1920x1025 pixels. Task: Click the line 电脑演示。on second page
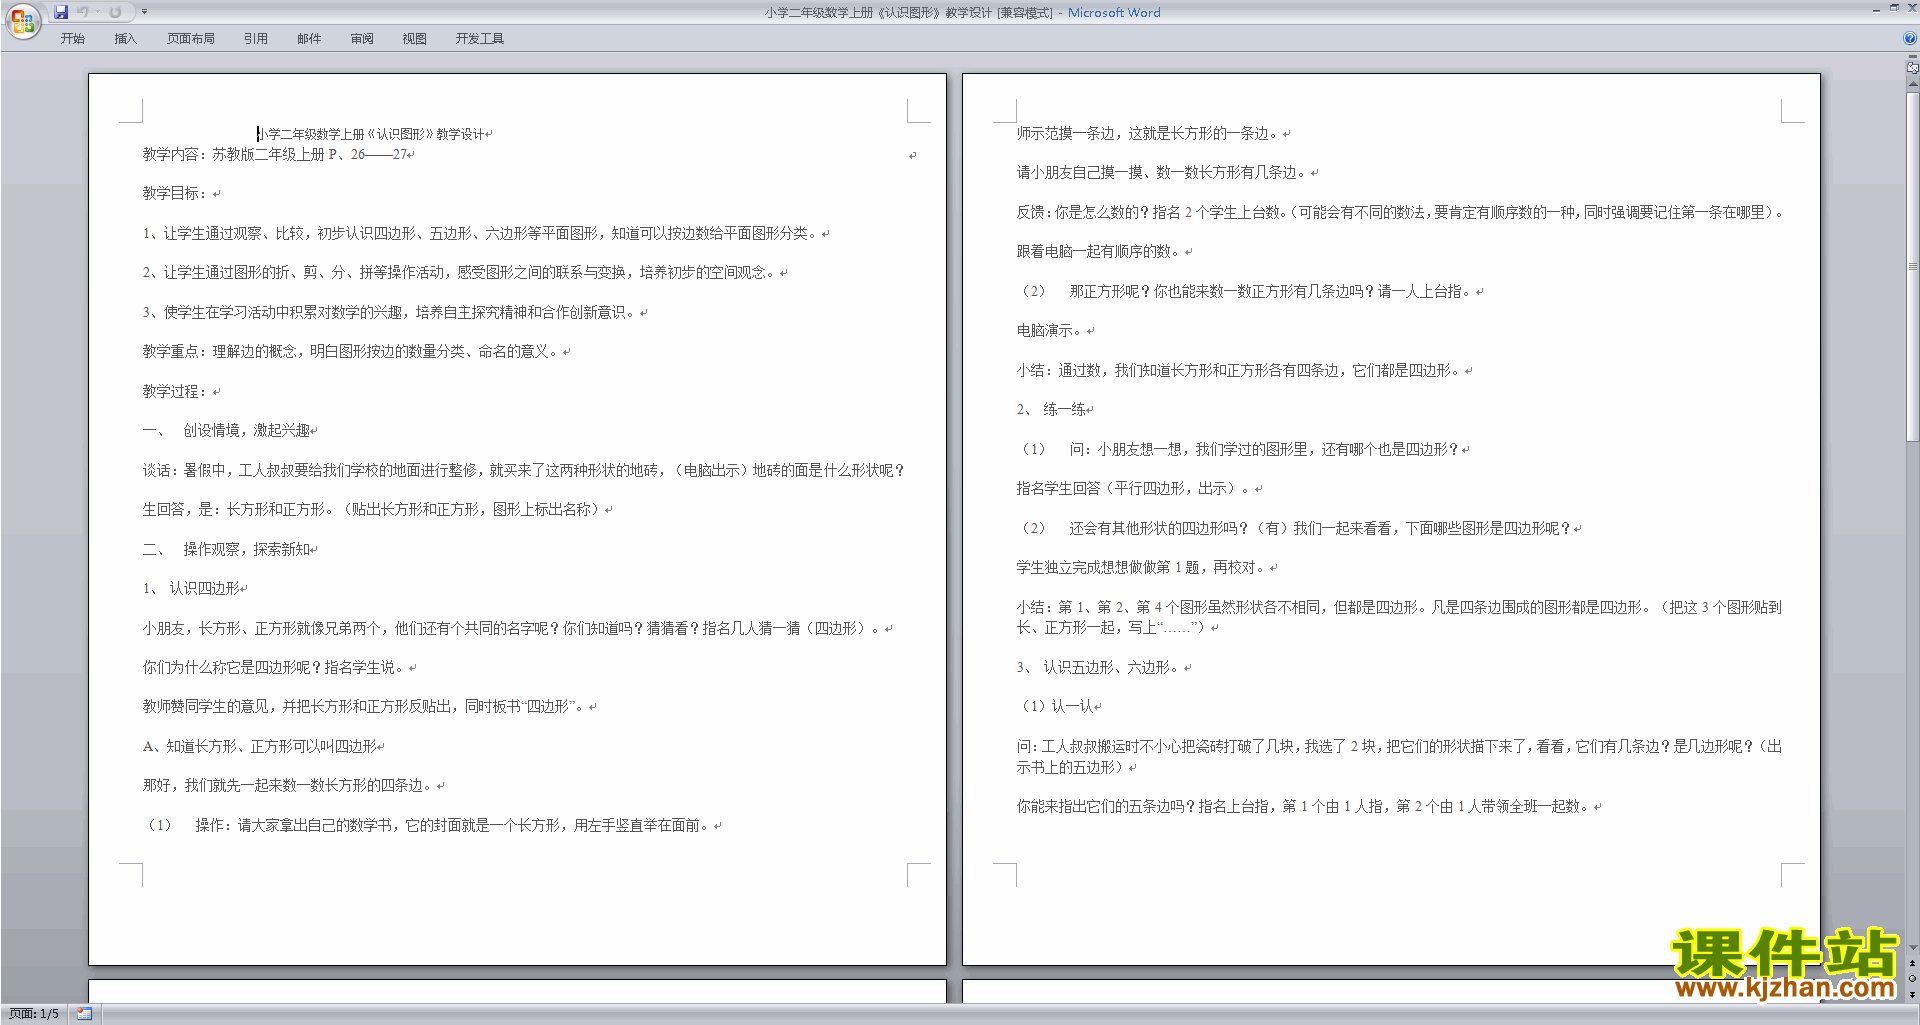click(x=1052, y=330)
